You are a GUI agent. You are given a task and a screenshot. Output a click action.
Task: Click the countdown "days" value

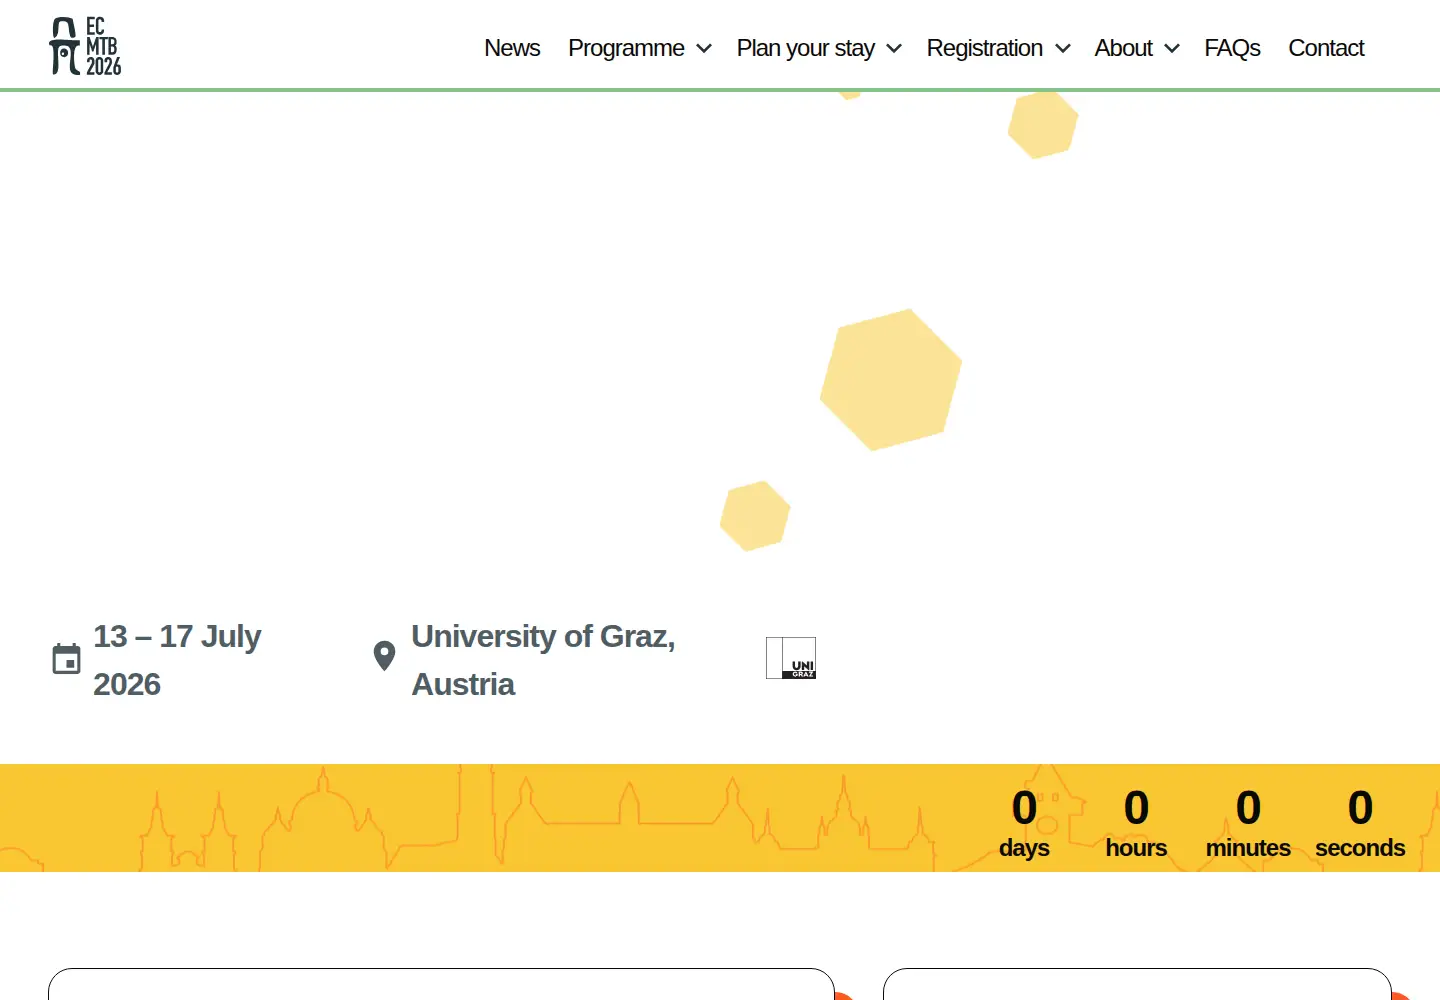[x=1024, y=807]
